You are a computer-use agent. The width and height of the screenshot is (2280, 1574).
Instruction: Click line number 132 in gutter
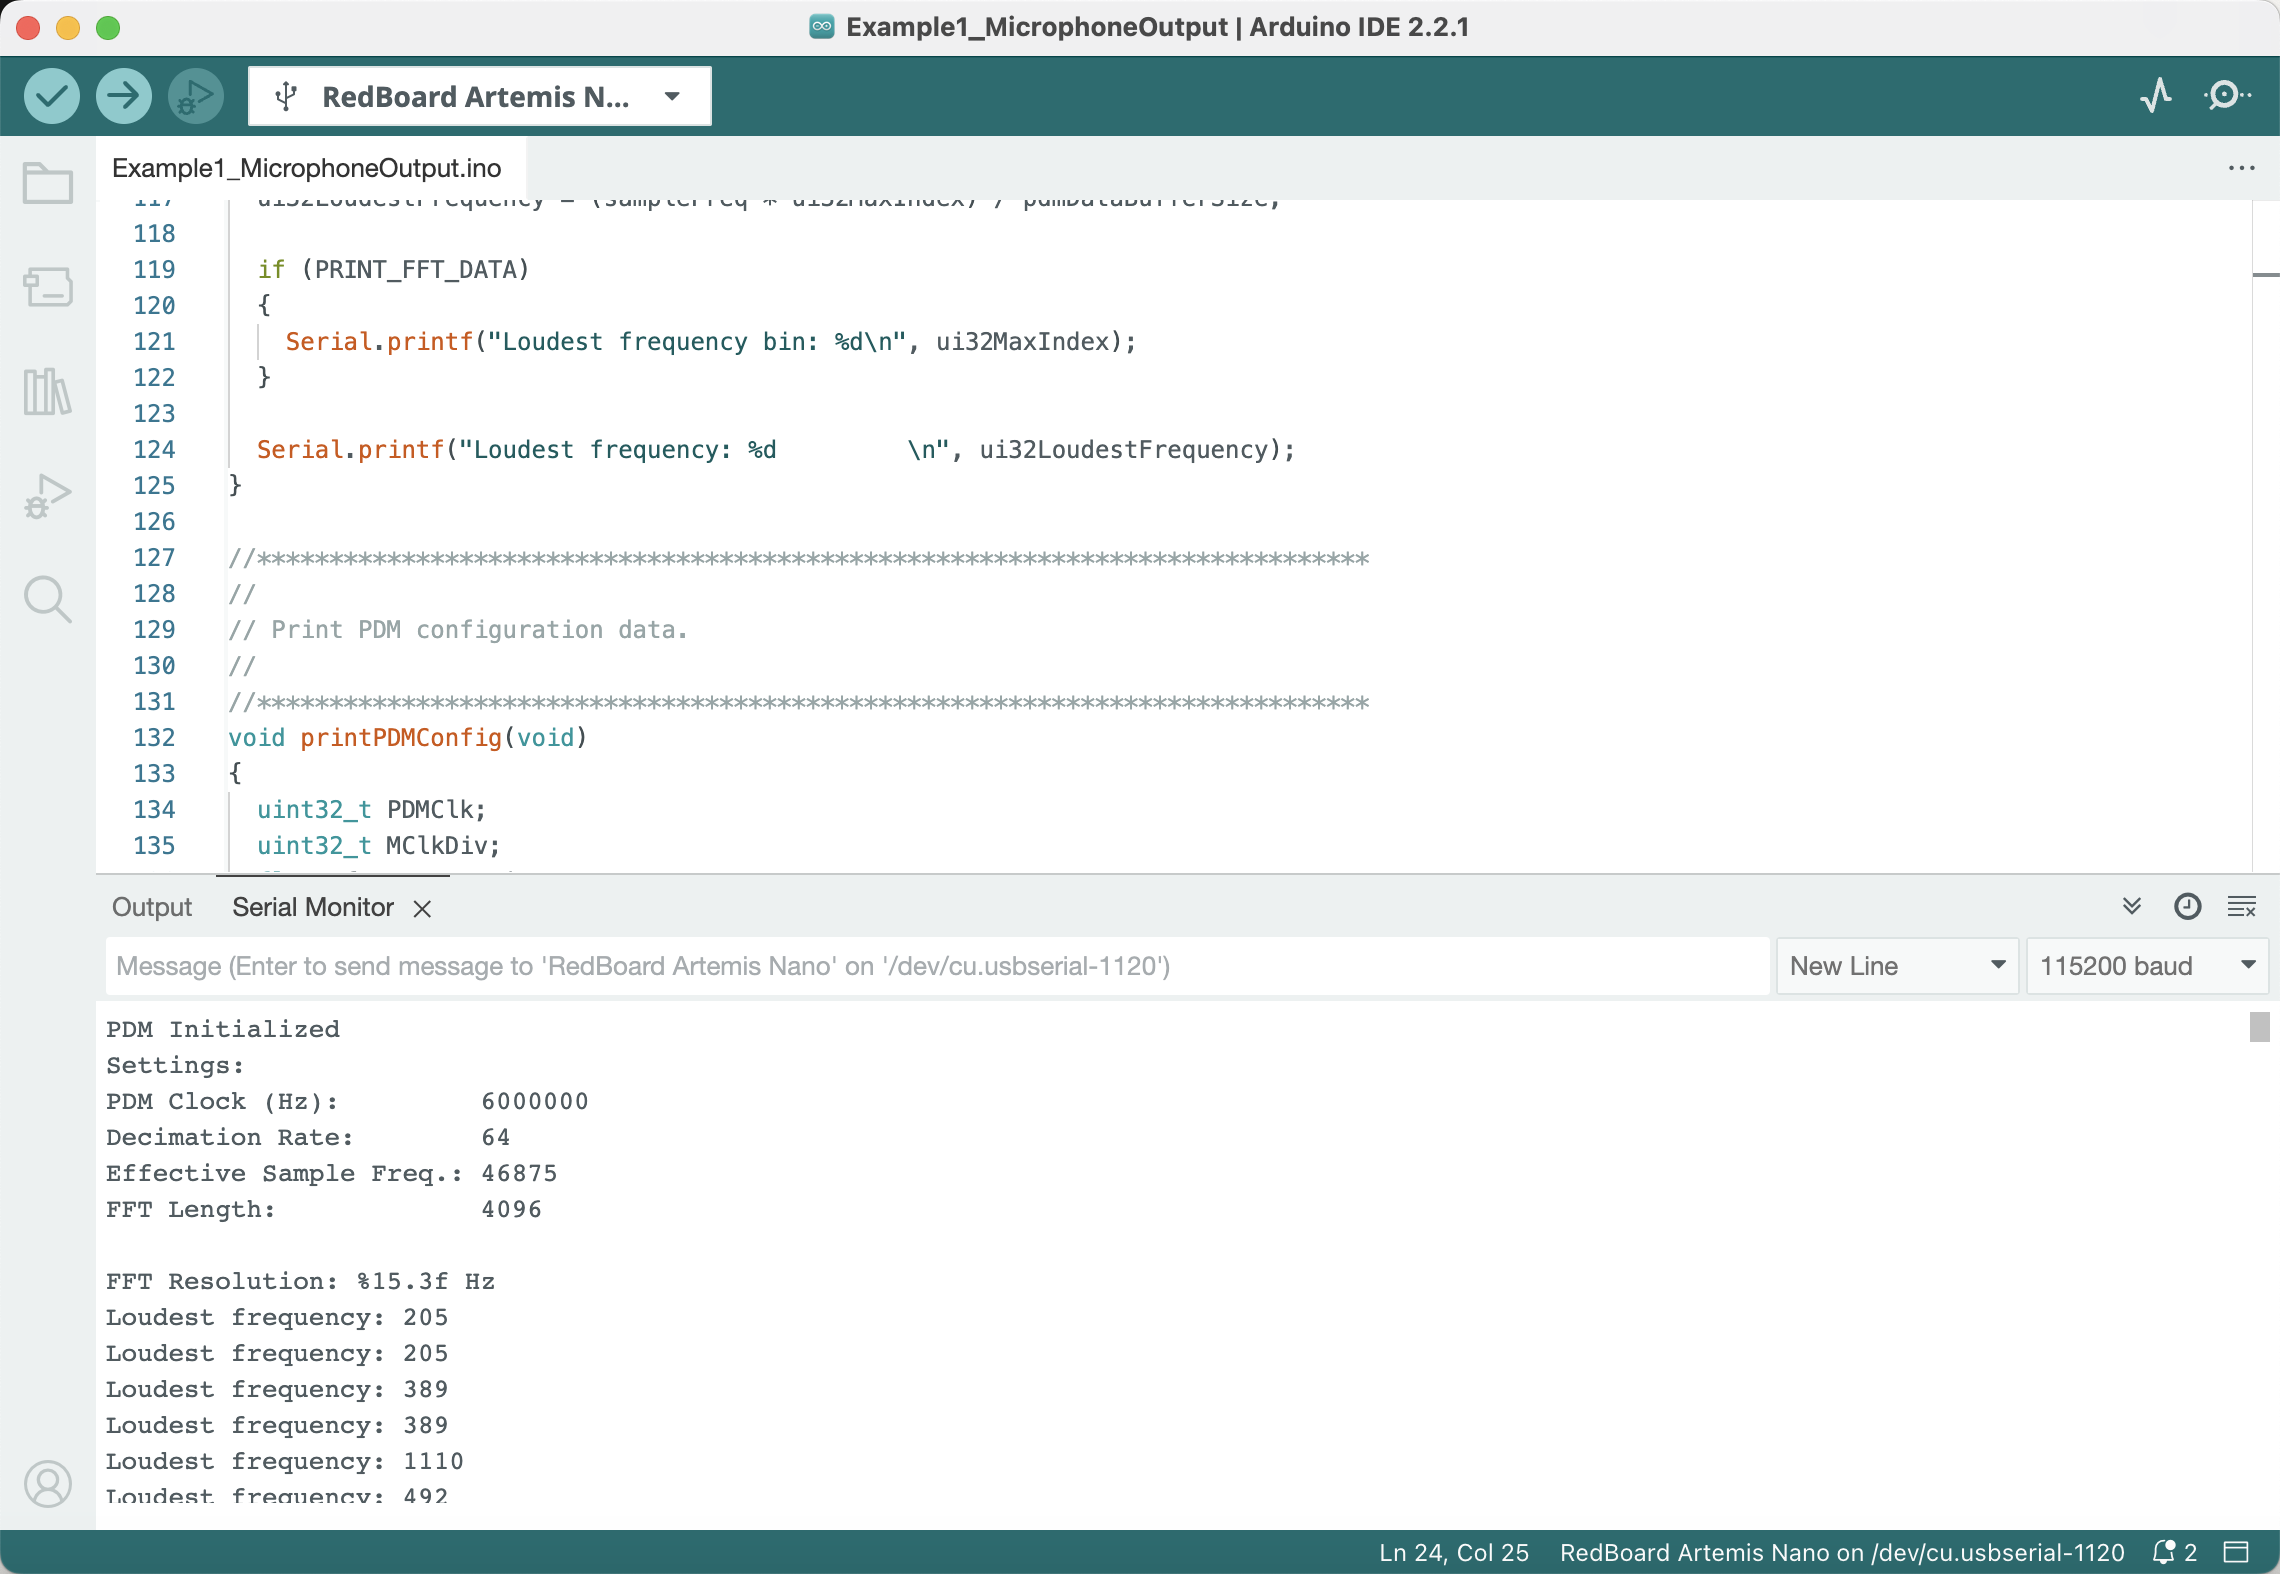click(x=154, y=738)
